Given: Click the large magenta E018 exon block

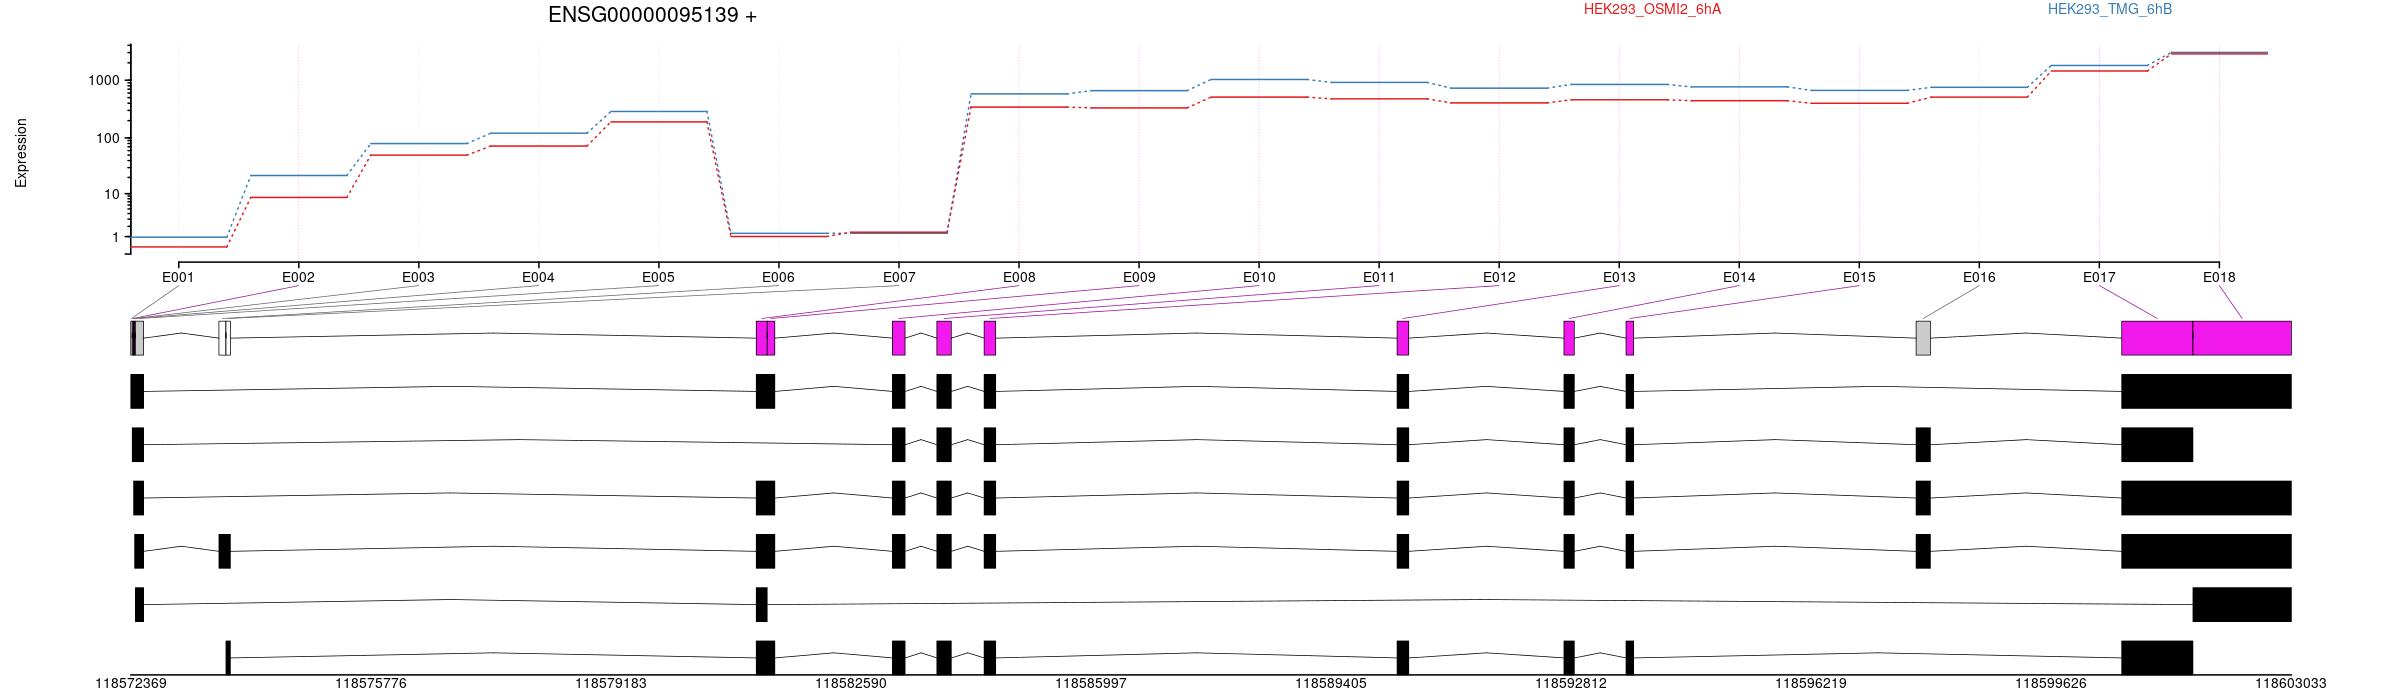Looking at the screenshot, I should (2242, 338).
